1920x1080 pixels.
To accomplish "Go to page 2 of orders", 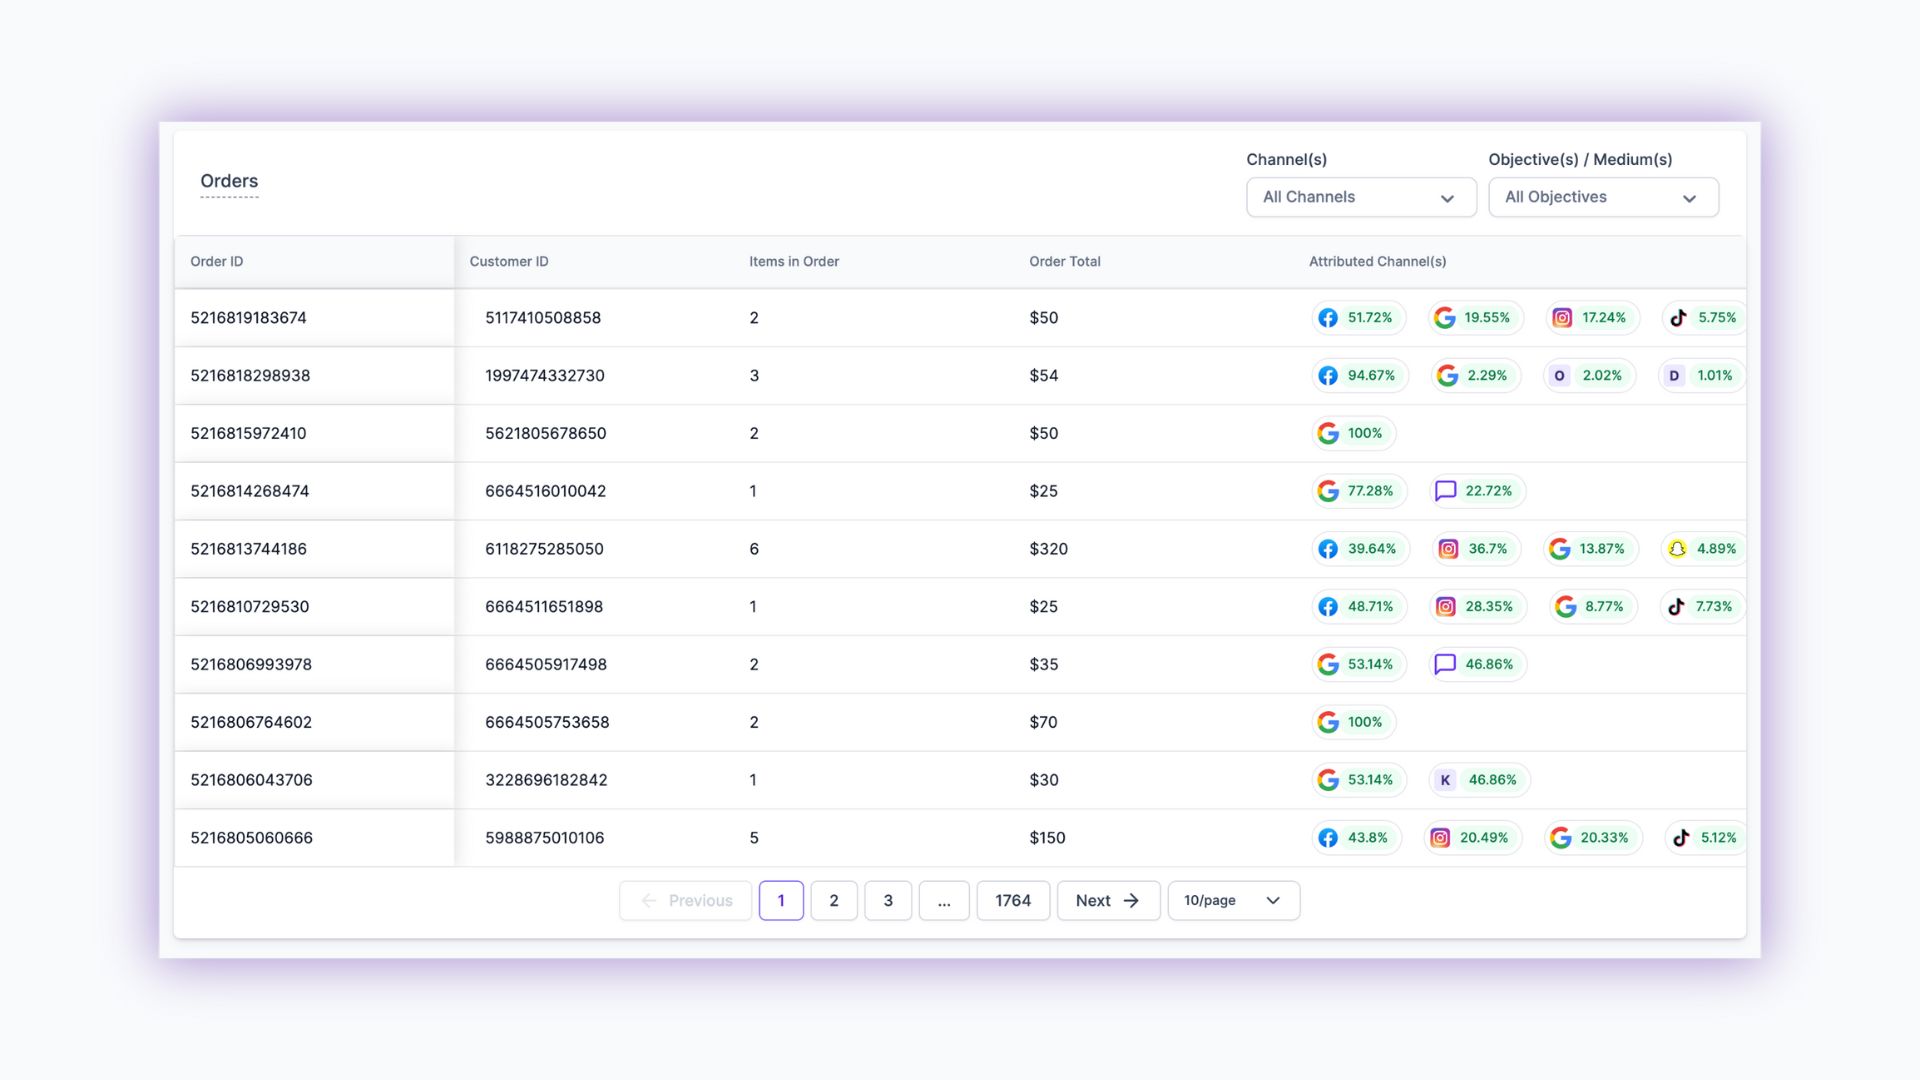I will 833,901.
